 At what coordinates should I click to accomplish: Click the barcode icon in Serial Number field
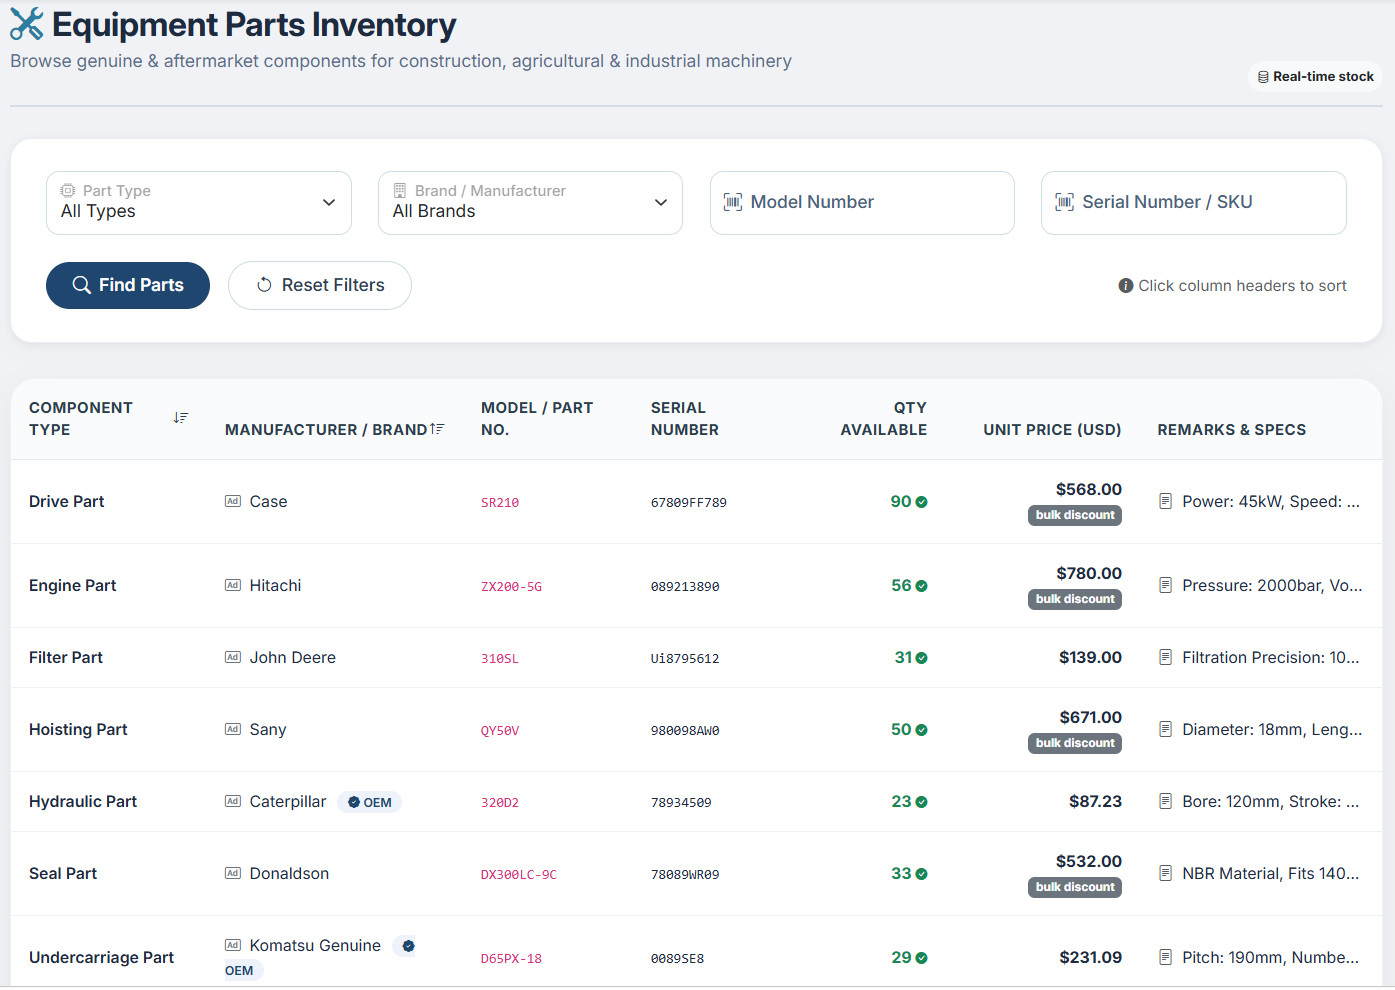click(1065, 202)
